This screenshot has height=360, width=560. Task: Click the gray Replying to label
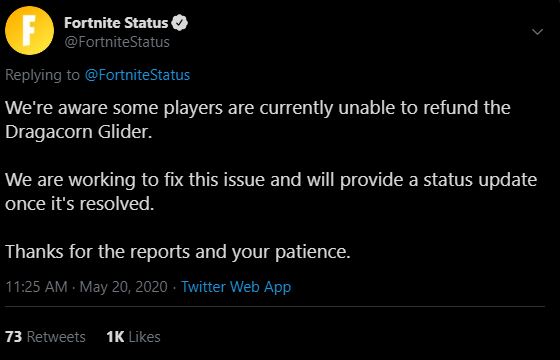(42, 75)
